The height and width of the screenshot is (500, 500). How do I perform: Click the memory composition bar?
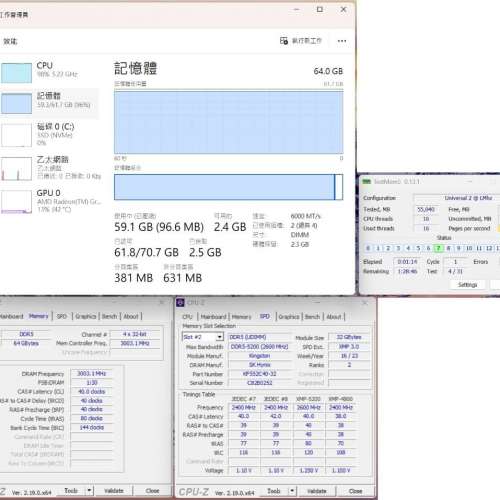click(228, 187)
